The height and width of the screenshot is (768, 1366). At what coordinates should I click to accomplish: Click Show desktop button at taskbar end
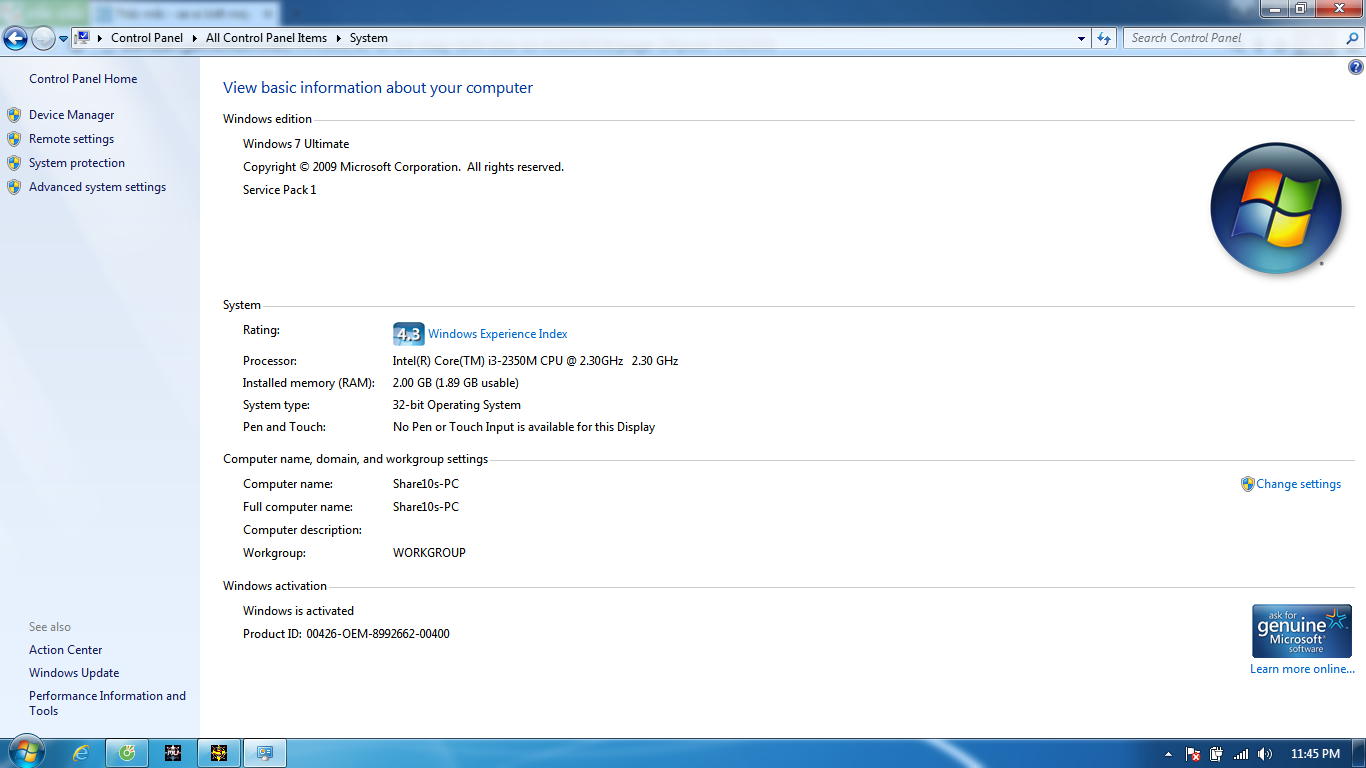1359,754
